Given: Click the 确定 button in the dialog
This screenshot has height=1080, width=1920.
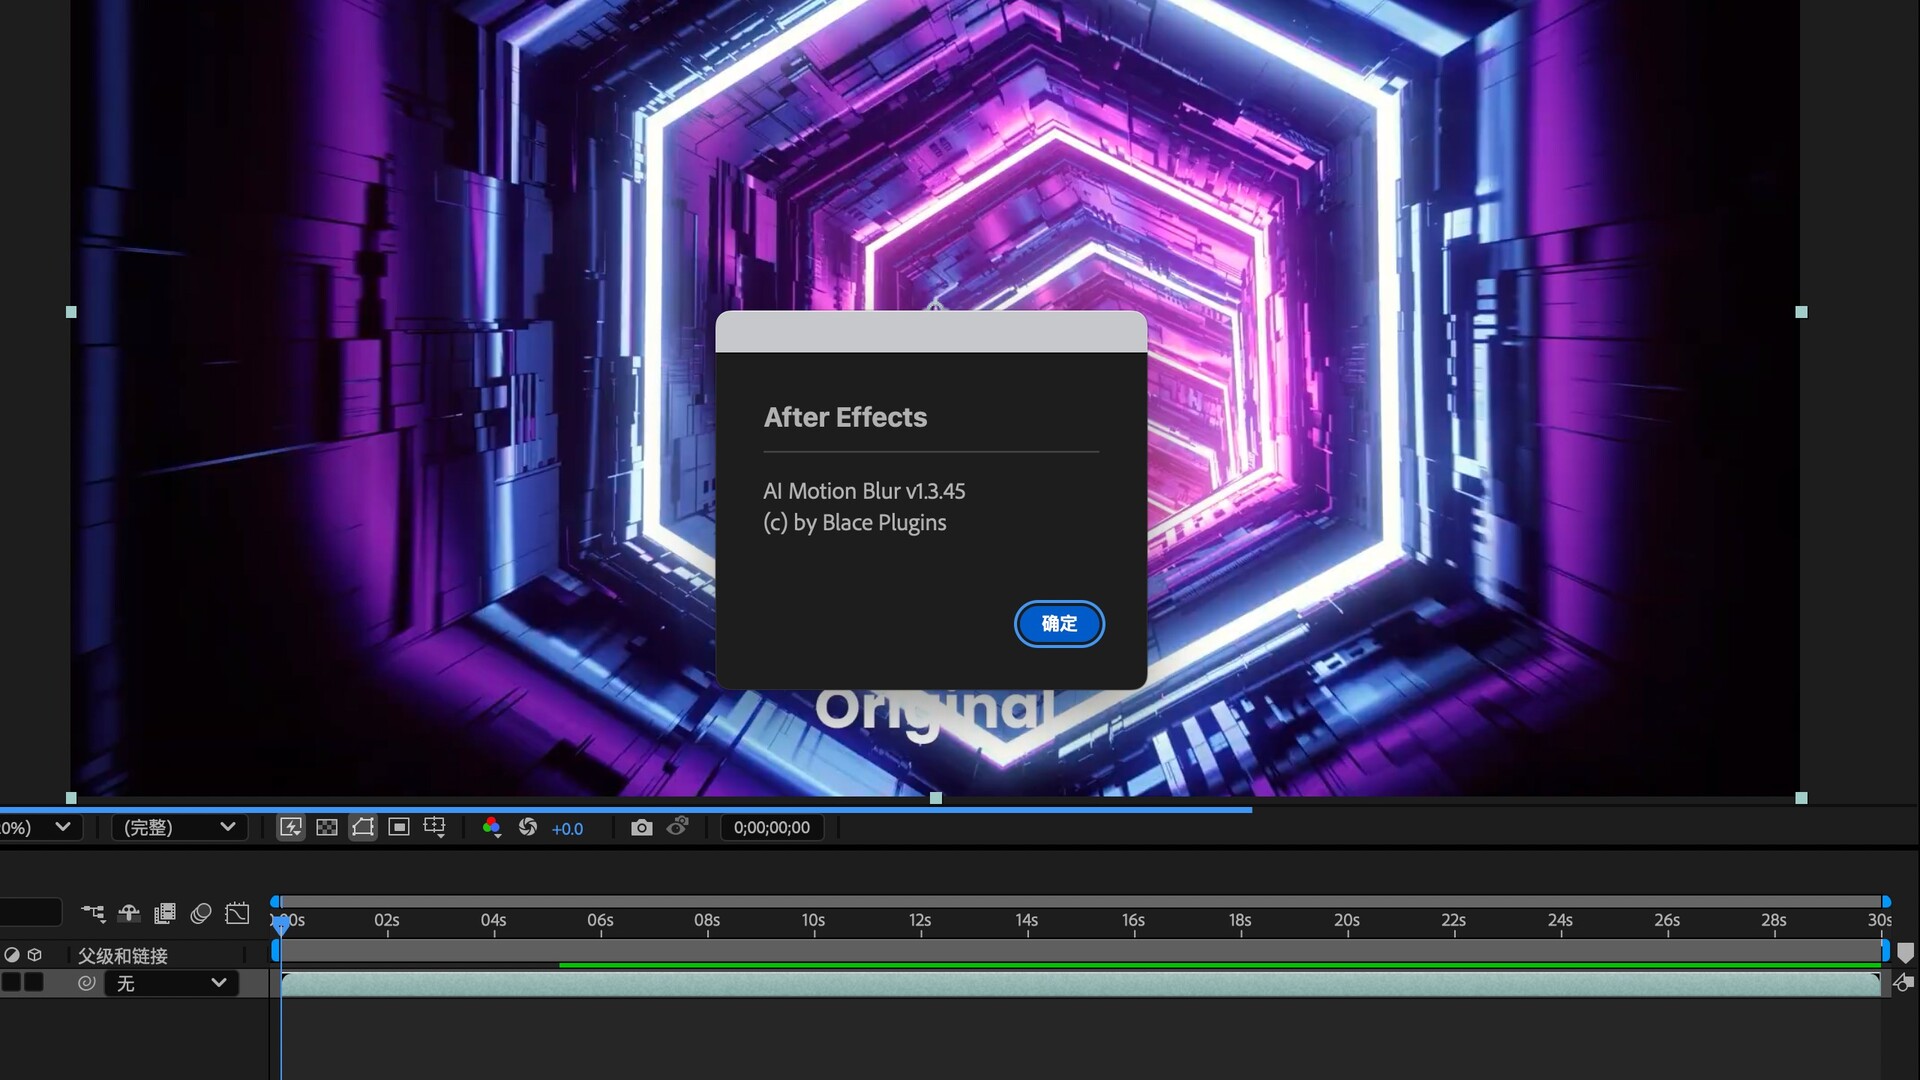Looking at the screenshot, I should point(1059,624).
